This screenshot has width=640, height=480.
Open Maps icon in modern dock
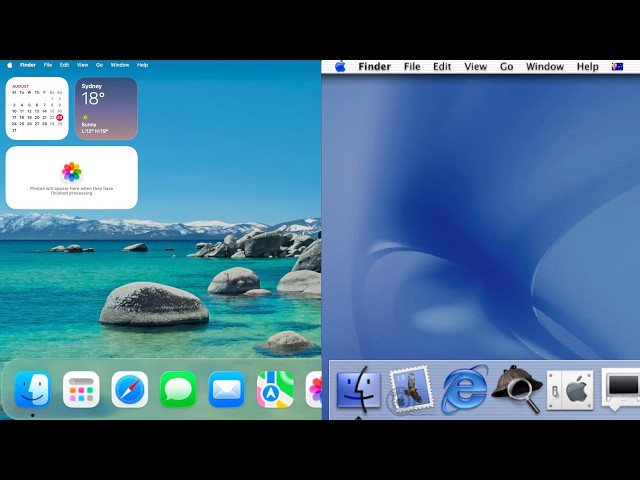tap(275, 389)
